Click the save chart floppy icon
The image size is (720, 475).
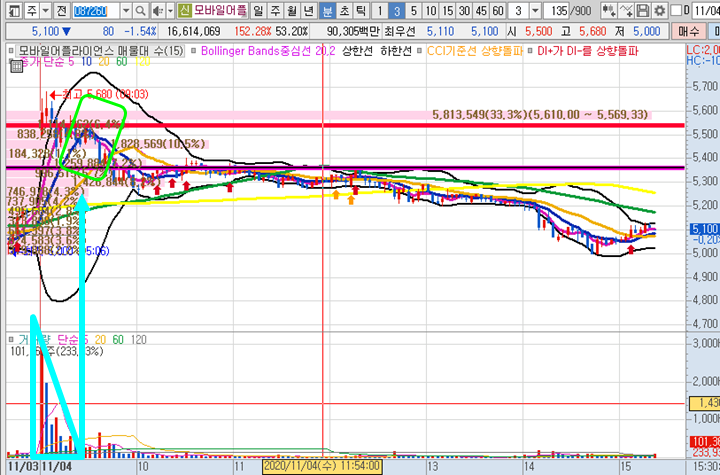(643, 10)
